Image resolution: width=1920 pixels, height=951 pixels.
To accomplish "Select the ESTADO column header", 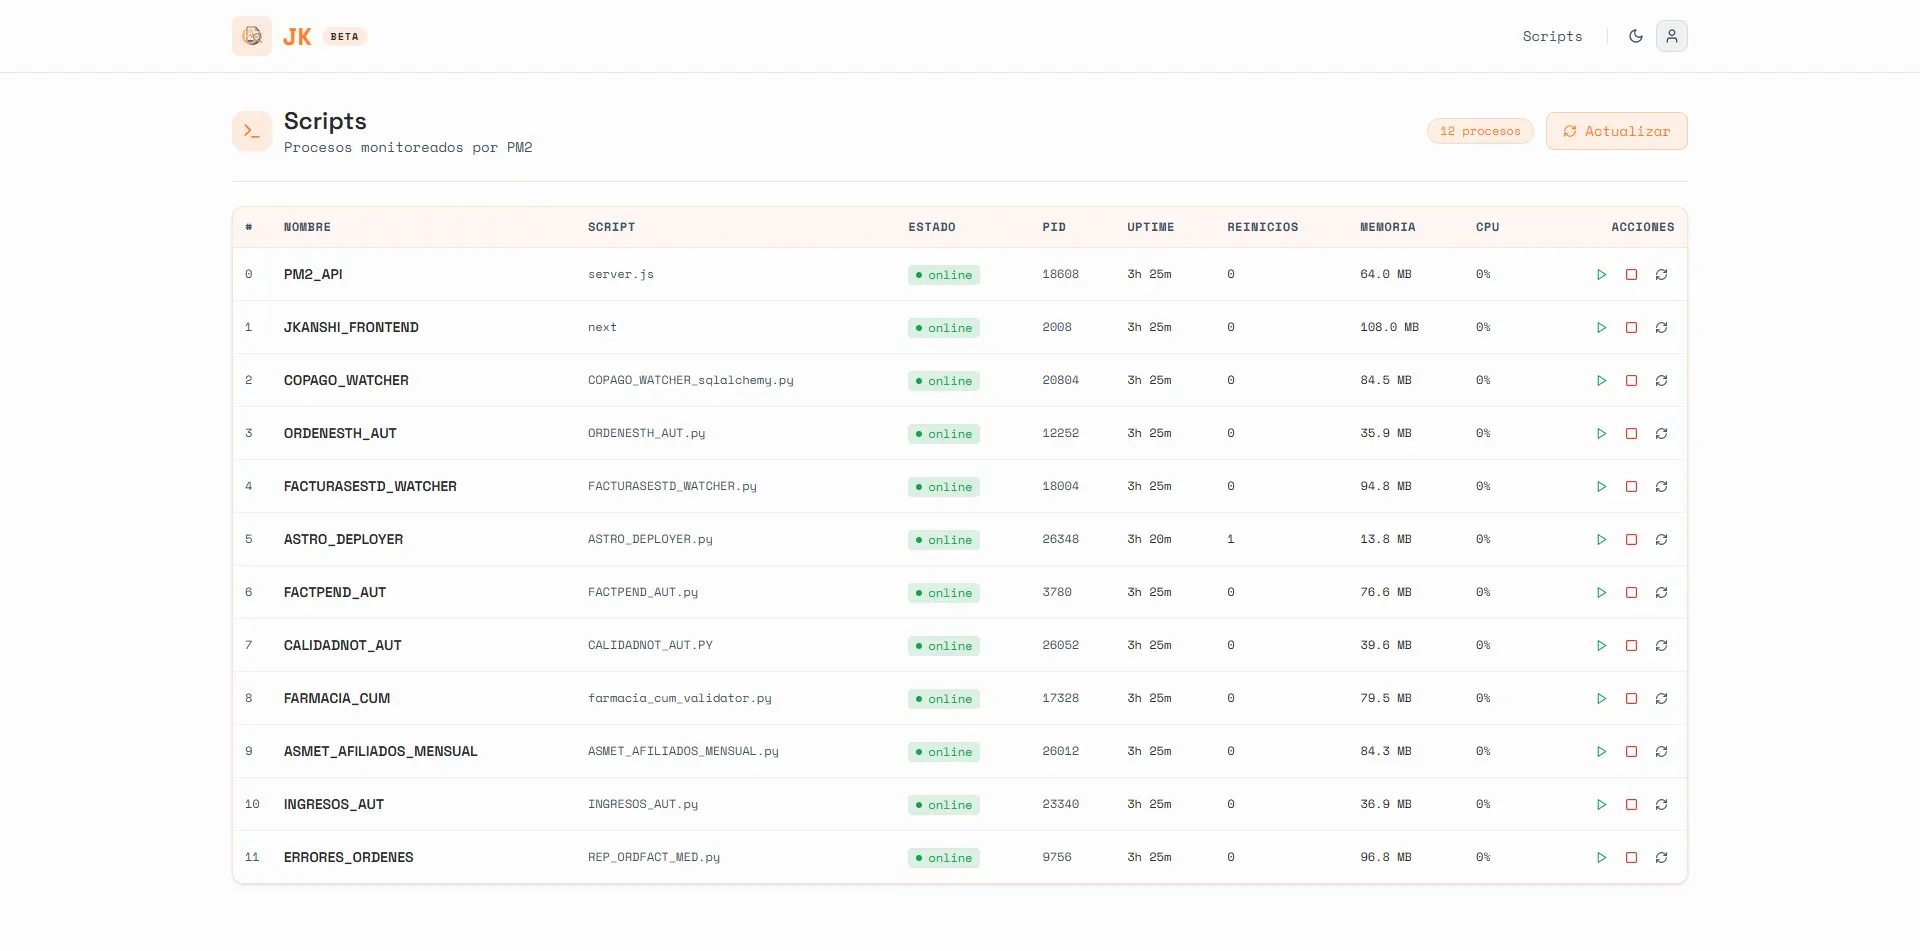I will [x=932, y=227].
